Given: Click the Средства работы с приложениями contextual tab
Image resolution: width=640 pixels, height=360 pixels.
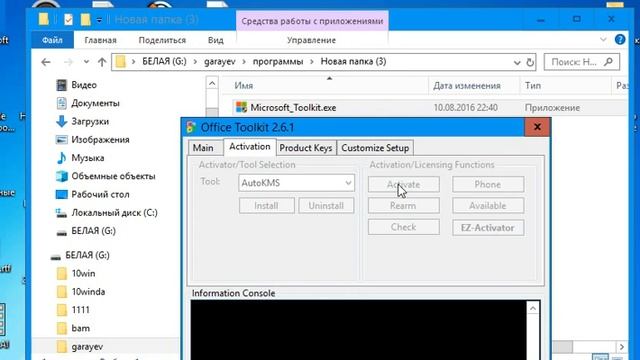Looking at the screenshot, I should 312,21.
